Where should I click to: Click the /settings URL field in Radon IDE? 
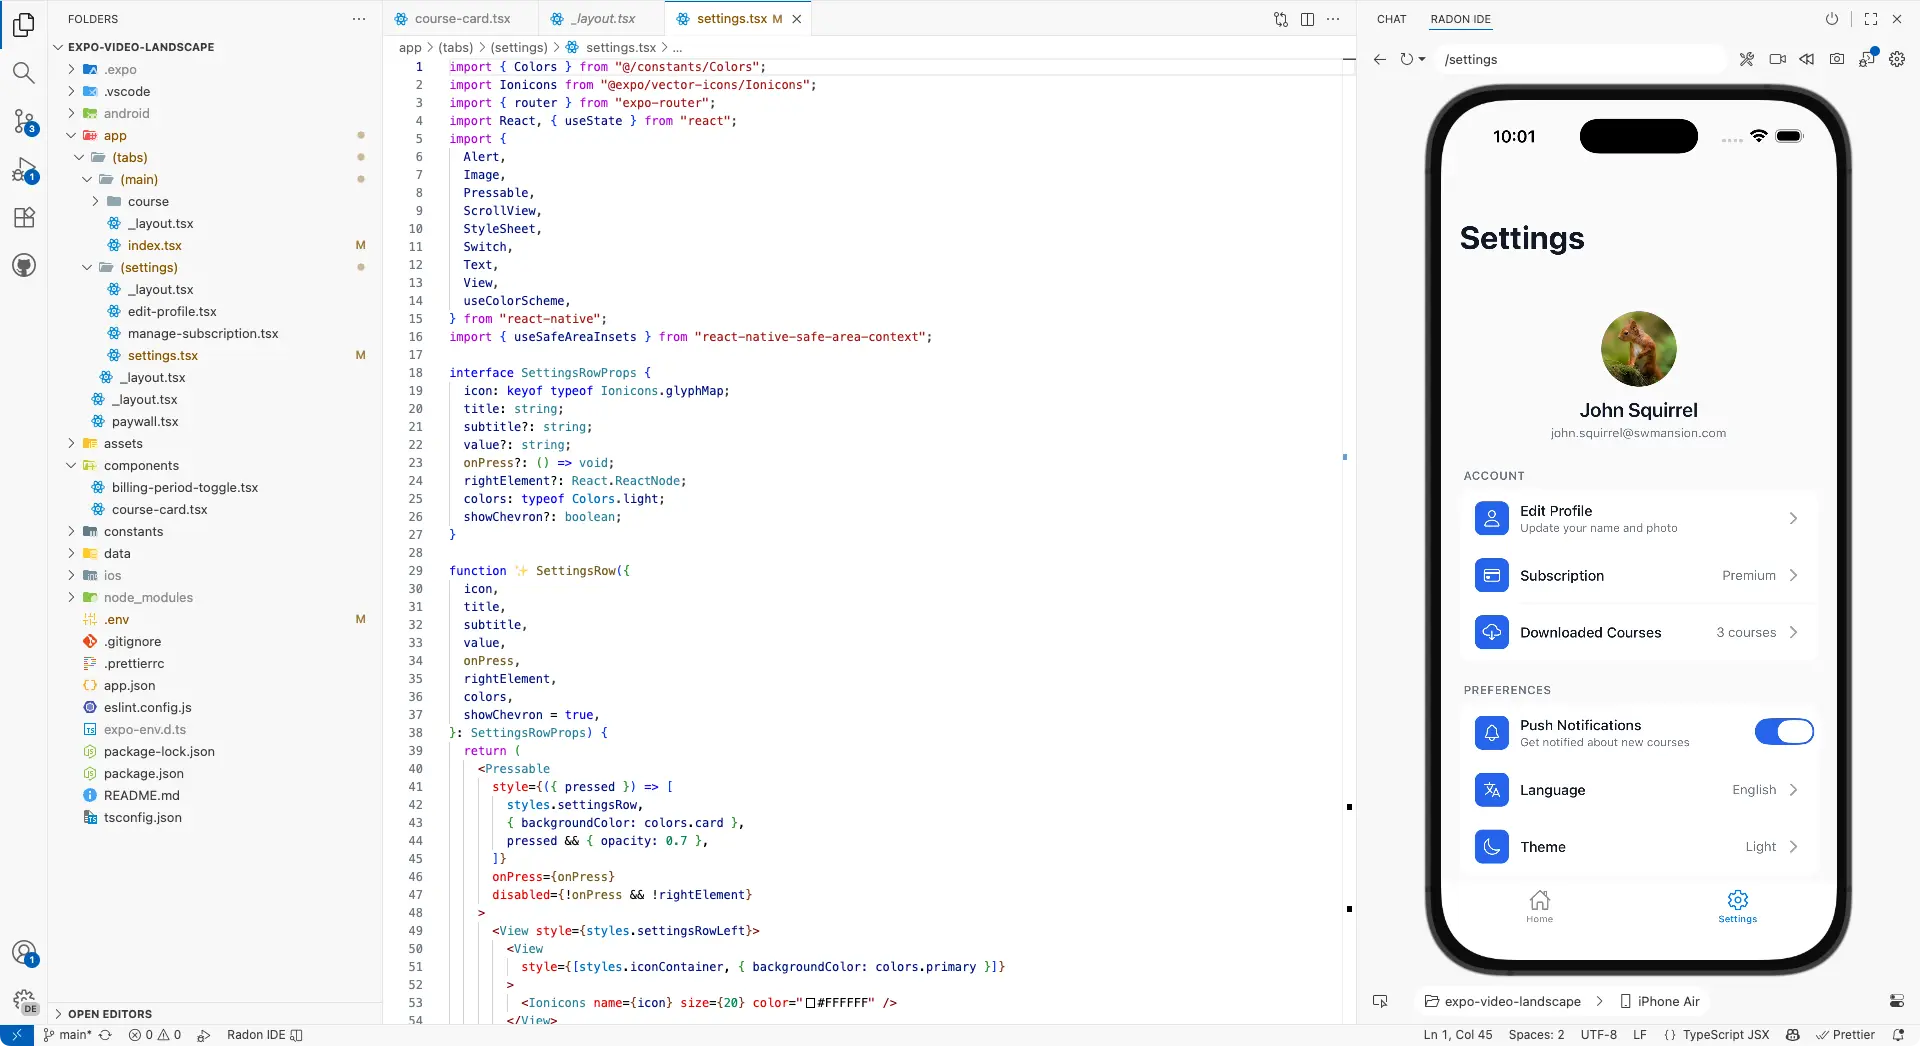click(x=1580, y=59)
